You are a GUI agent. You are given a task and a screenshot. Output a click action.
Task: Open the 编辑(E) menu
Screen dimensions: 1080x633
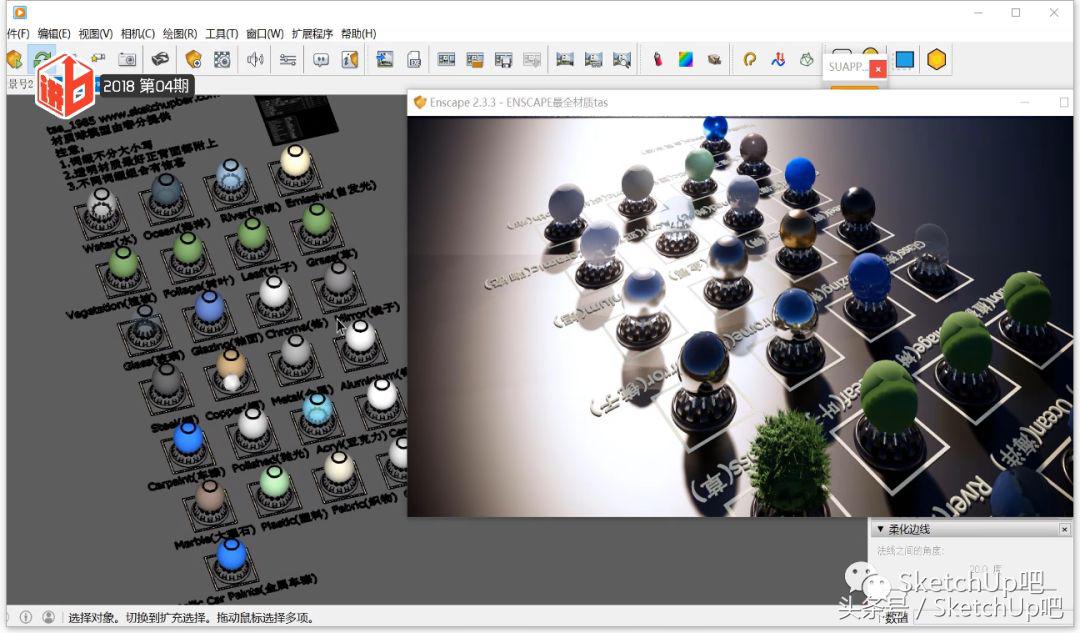coord(54,34)
